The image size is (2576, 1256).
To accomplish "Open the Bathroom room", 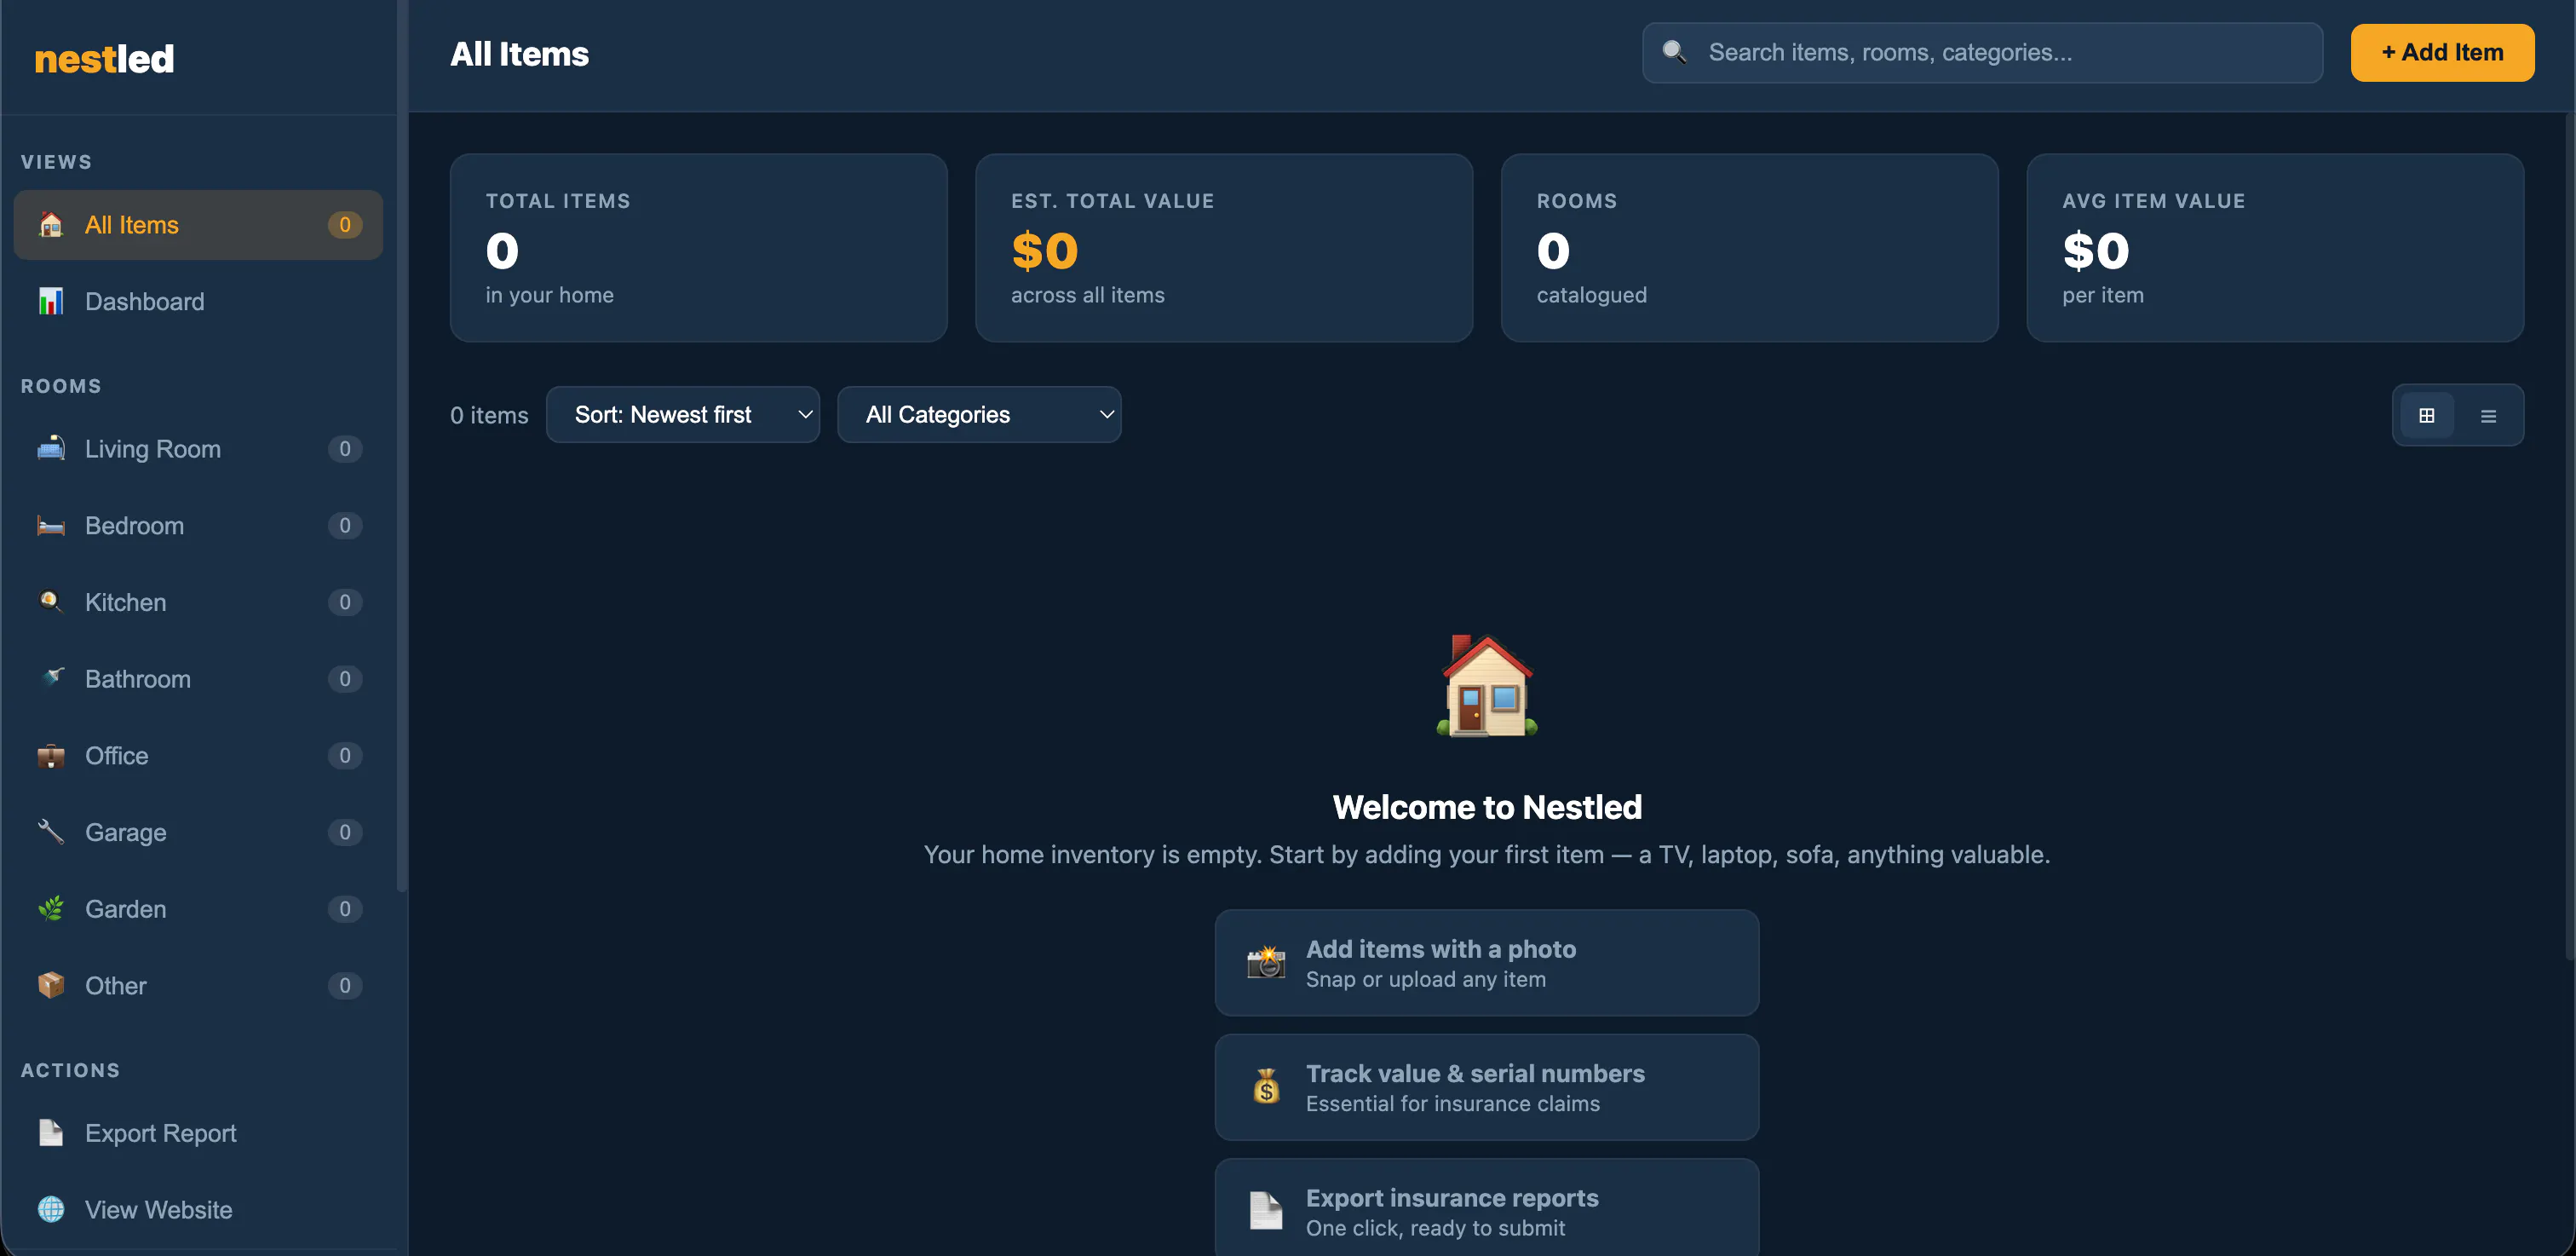I will coord(198,679).
